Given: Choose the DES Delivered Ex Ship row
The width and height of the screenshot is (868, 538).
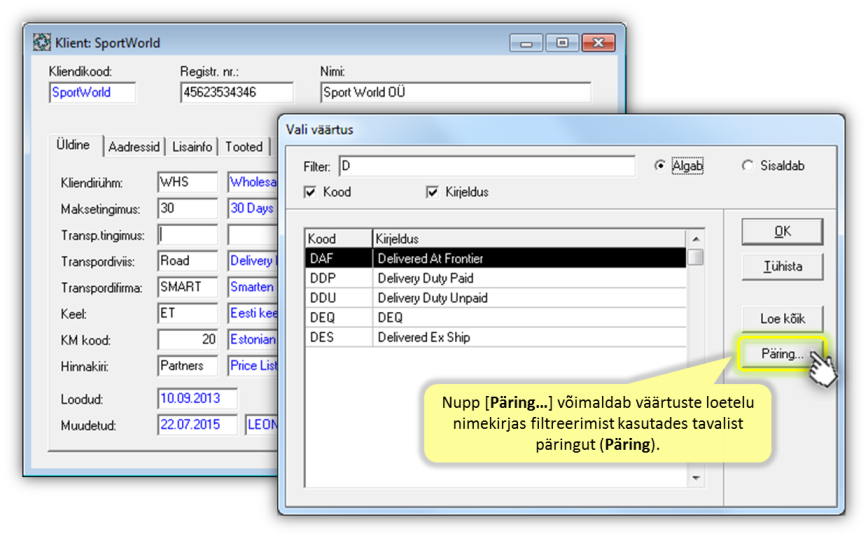Looking at the screenshot, I should point(495,337).
